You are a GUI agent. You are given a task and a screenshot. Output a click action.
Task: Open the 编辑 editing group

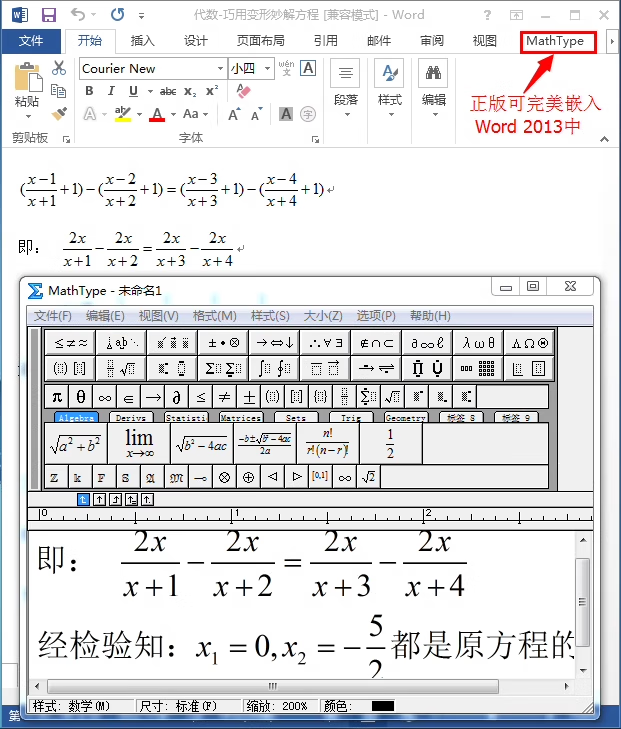(x=434, y=88)
